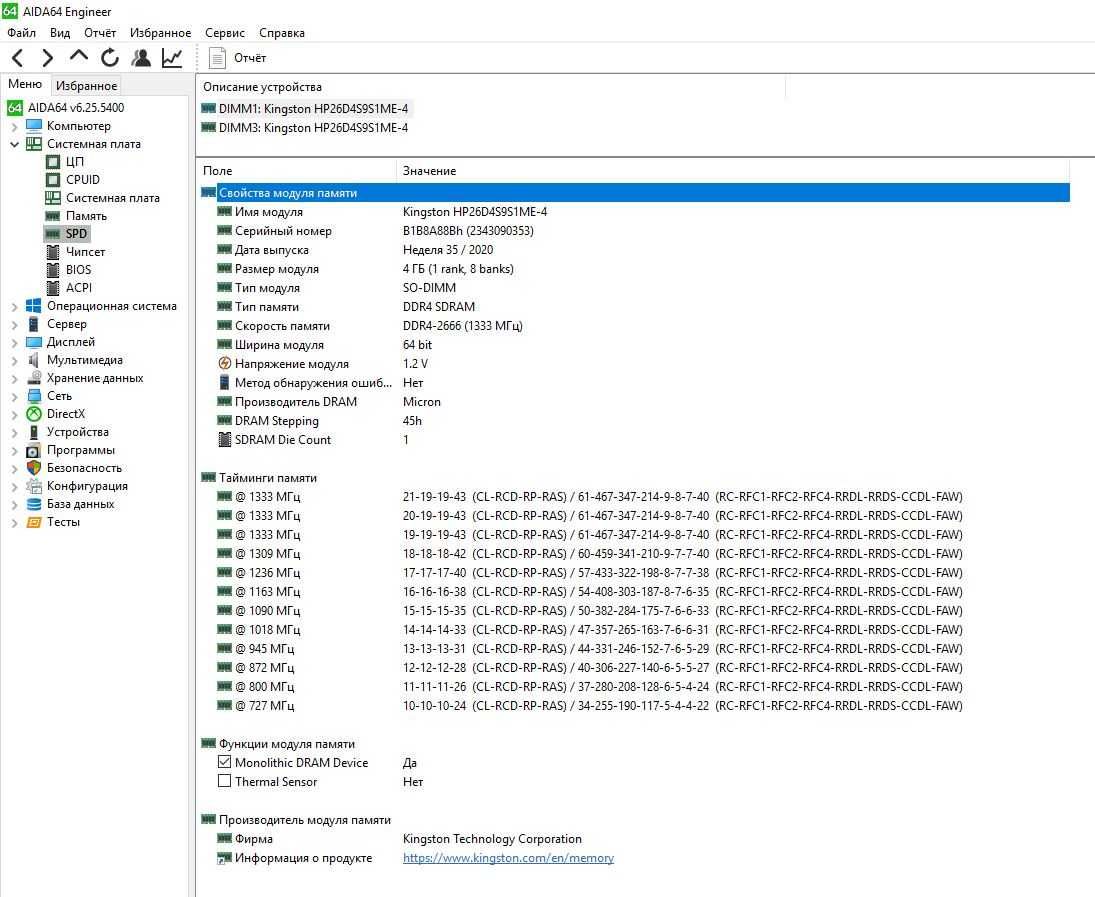Open the Отчёт menu in menu bar
Screen dimensions: 1095x897
(x=100, y=33)
